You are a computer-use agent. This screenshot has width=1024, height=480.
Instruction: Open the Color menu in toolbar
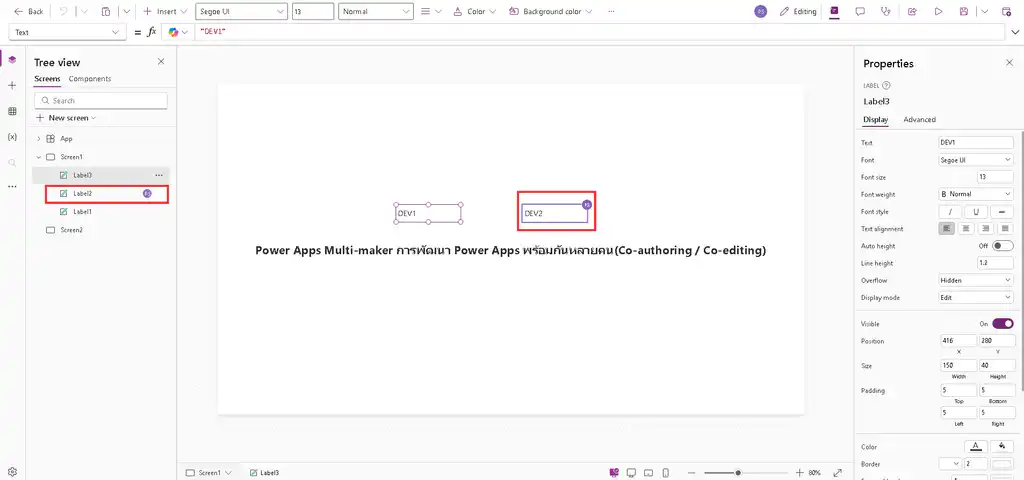474,11
